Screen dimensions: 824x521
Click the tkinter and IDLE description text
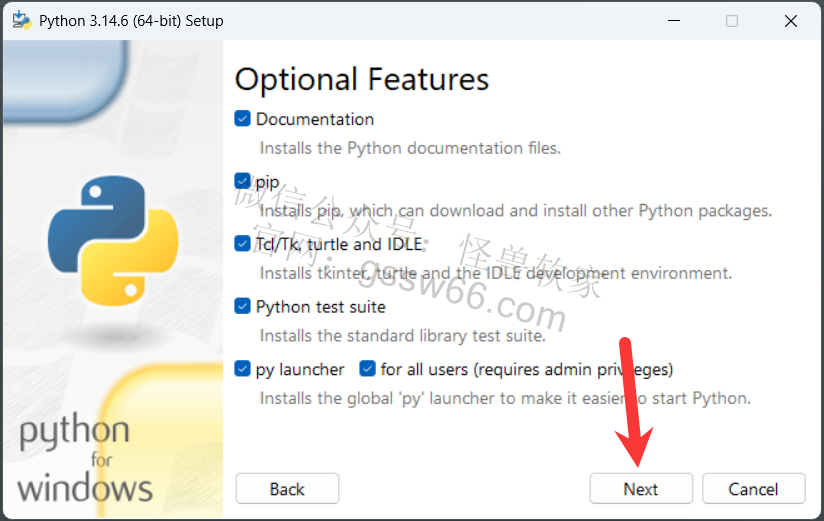tap(496, 273)
